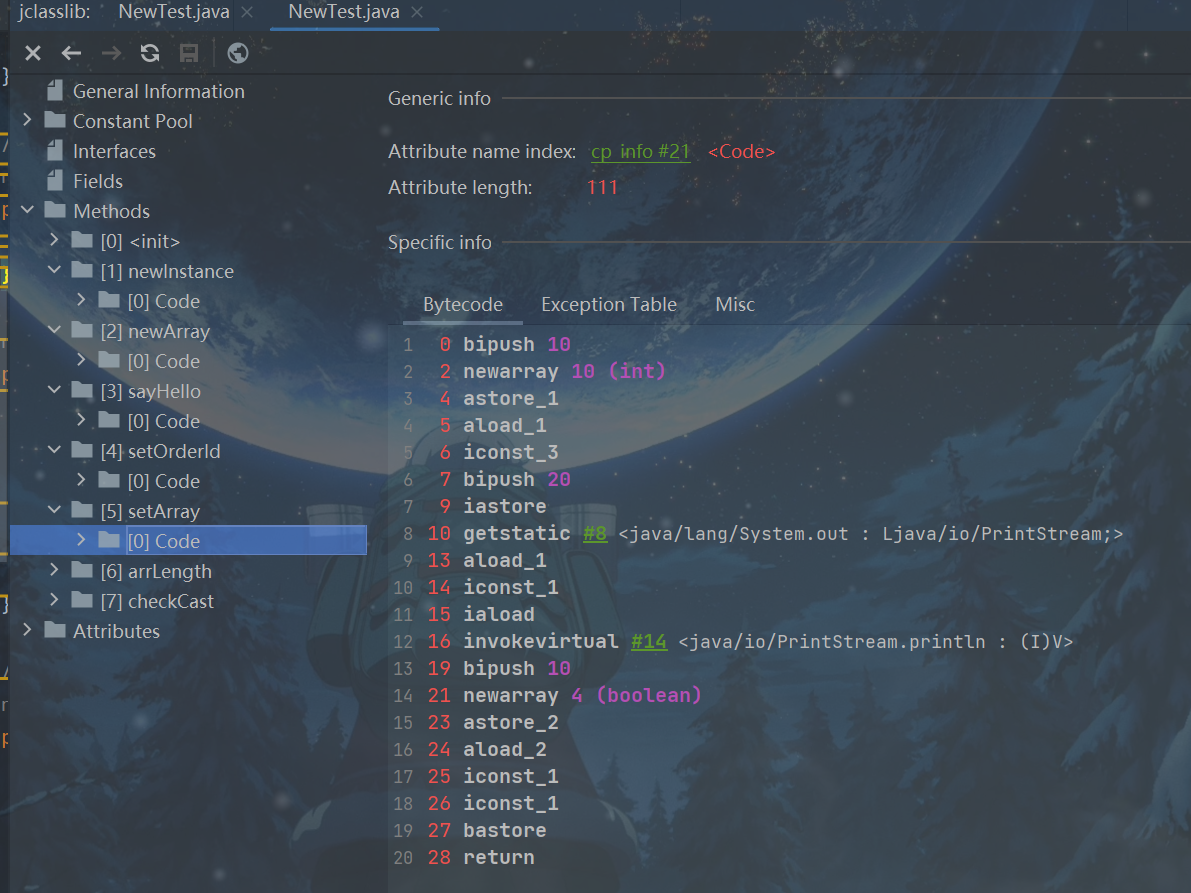Open constant pool link #8
Viewport: 1191px width, 893px height.
(x=595, y=534)
